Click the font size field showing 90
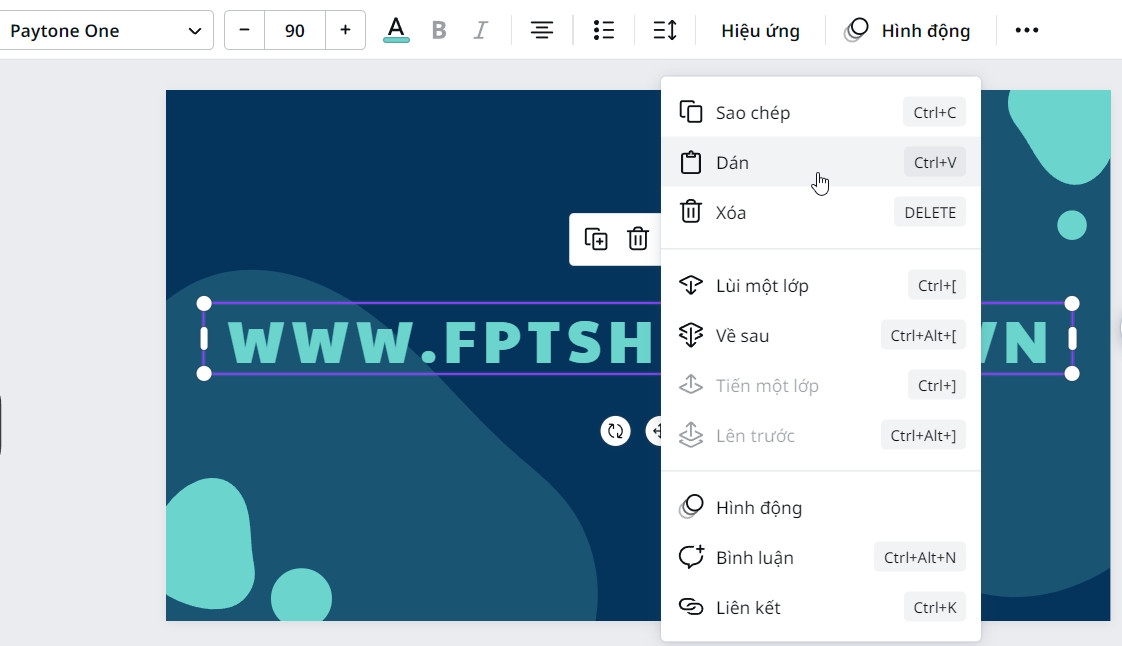 pyautogui.click(x=295, y=31)
